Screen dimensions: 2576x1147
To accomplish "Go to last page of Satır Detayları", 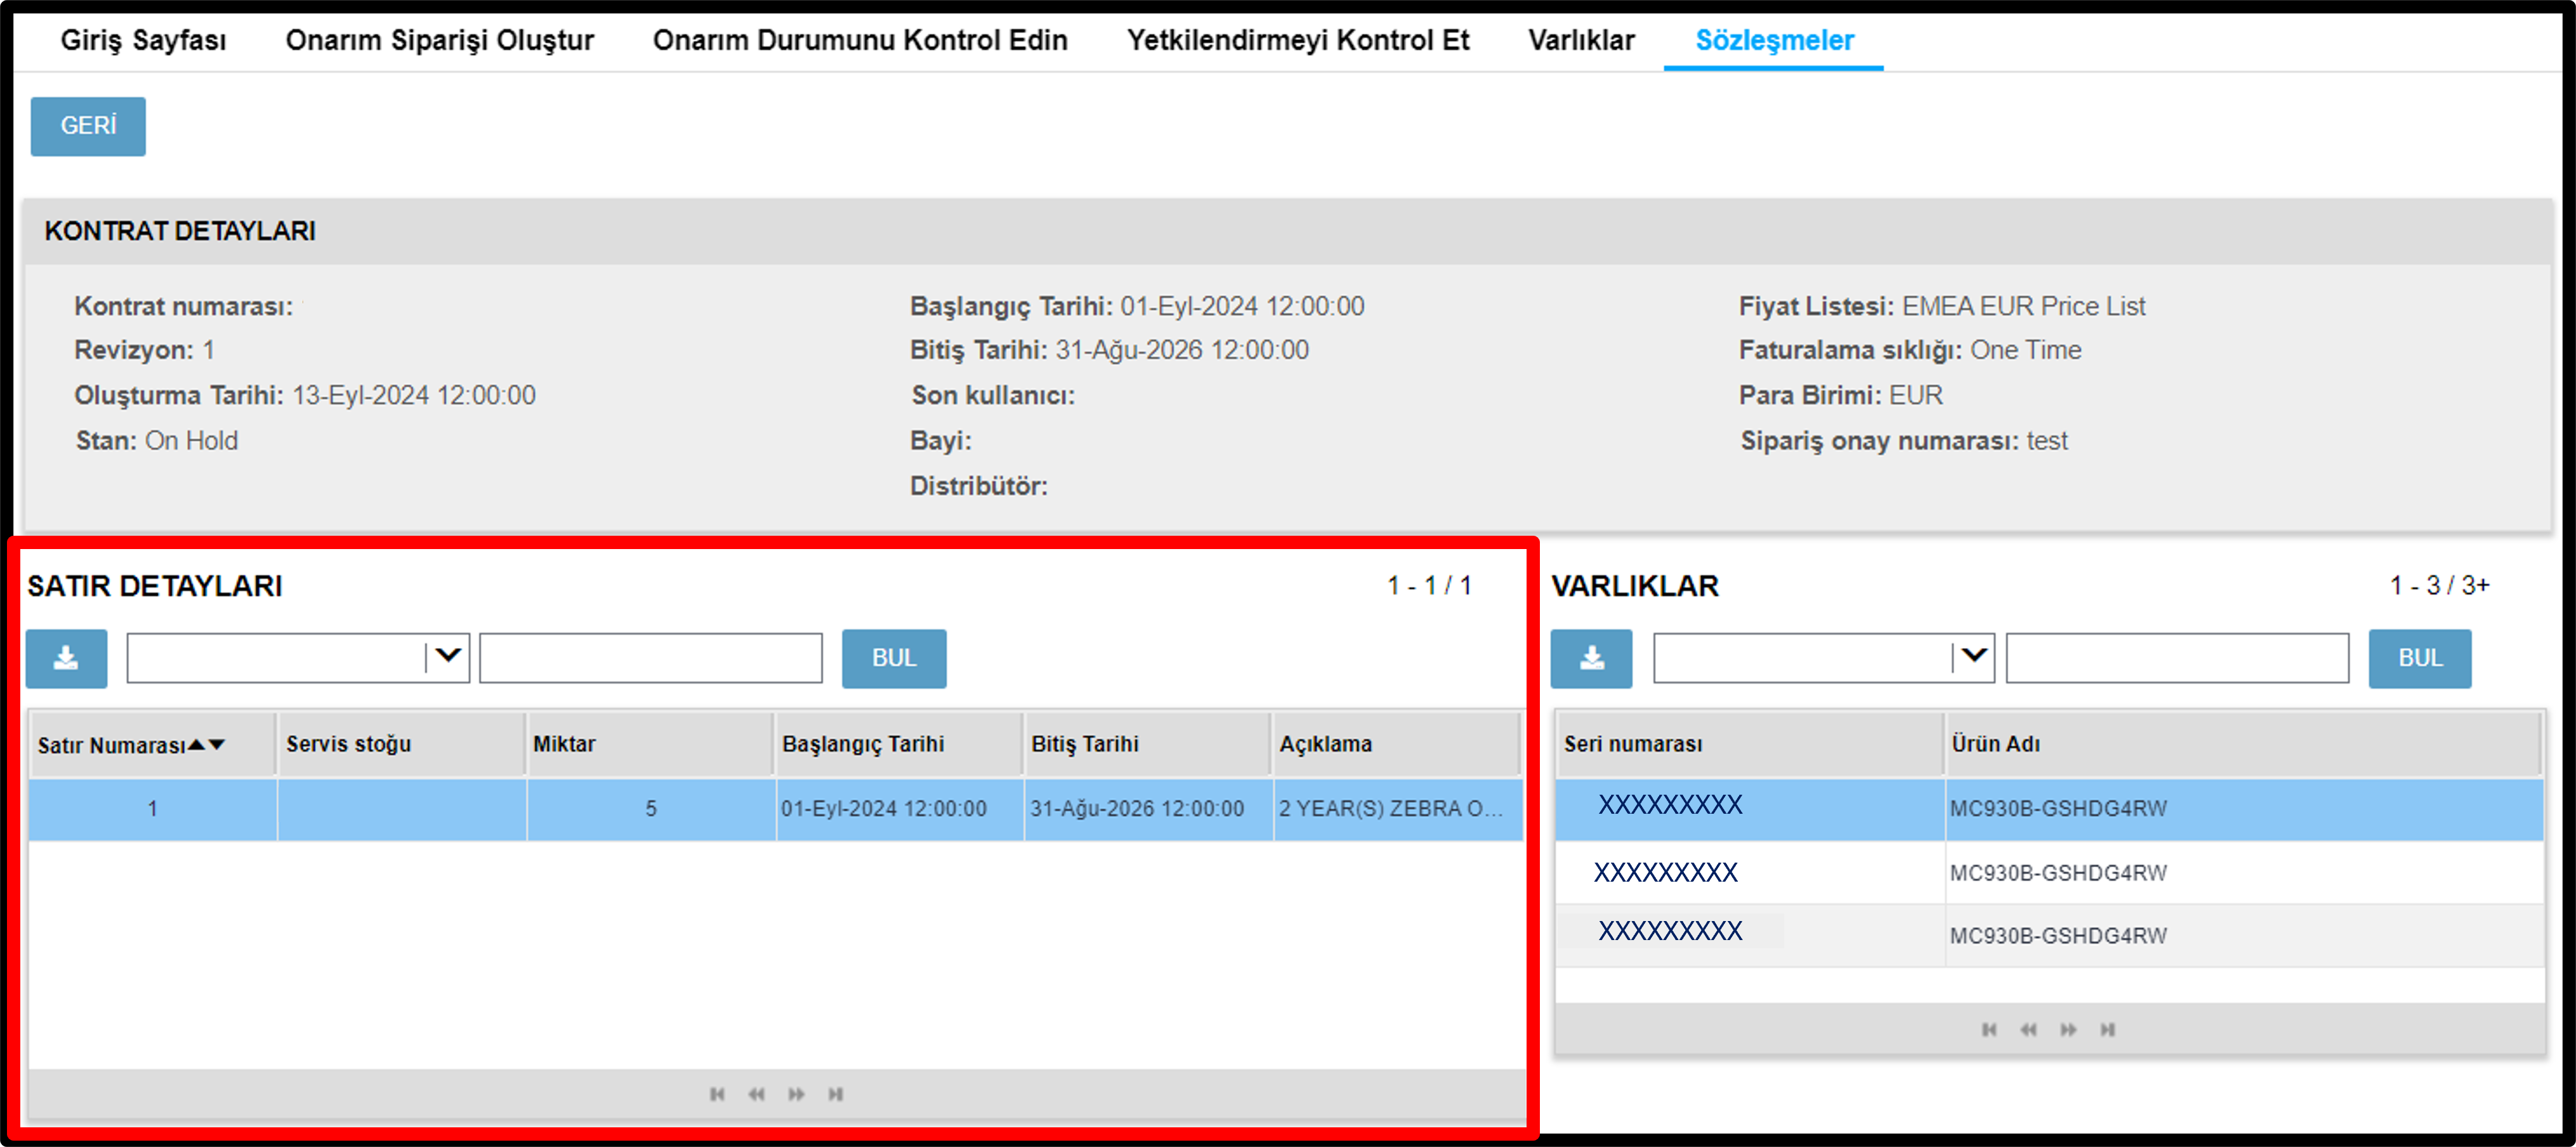I will click(x=836, y=1094).
